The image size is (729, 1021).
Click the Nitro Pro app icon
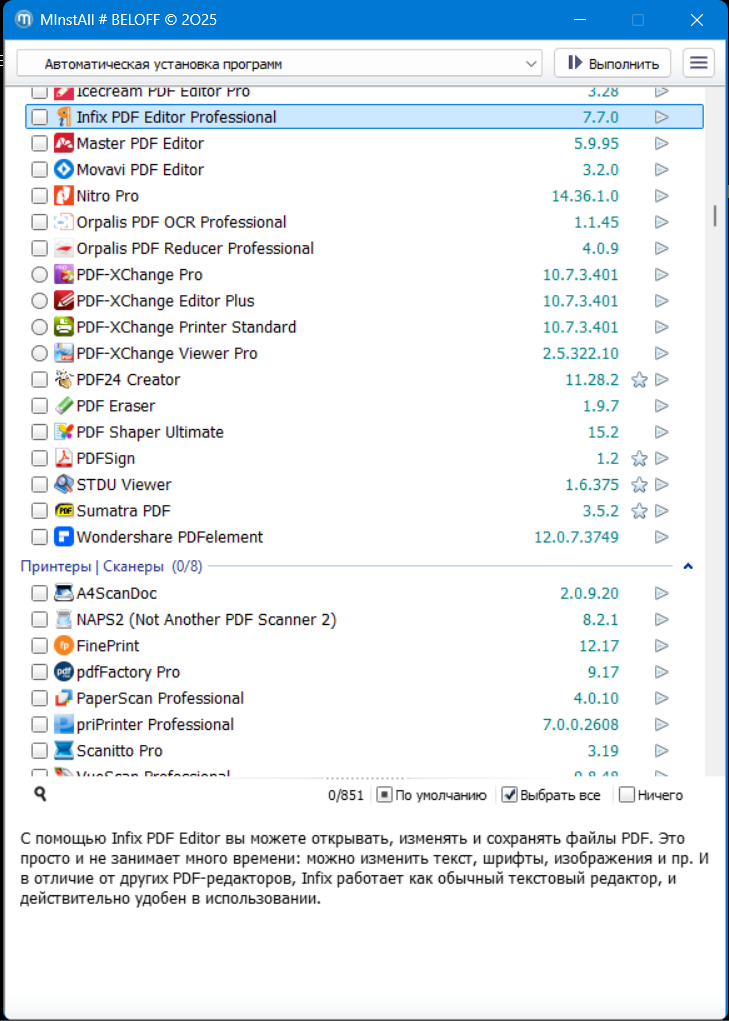pos(64,196)
